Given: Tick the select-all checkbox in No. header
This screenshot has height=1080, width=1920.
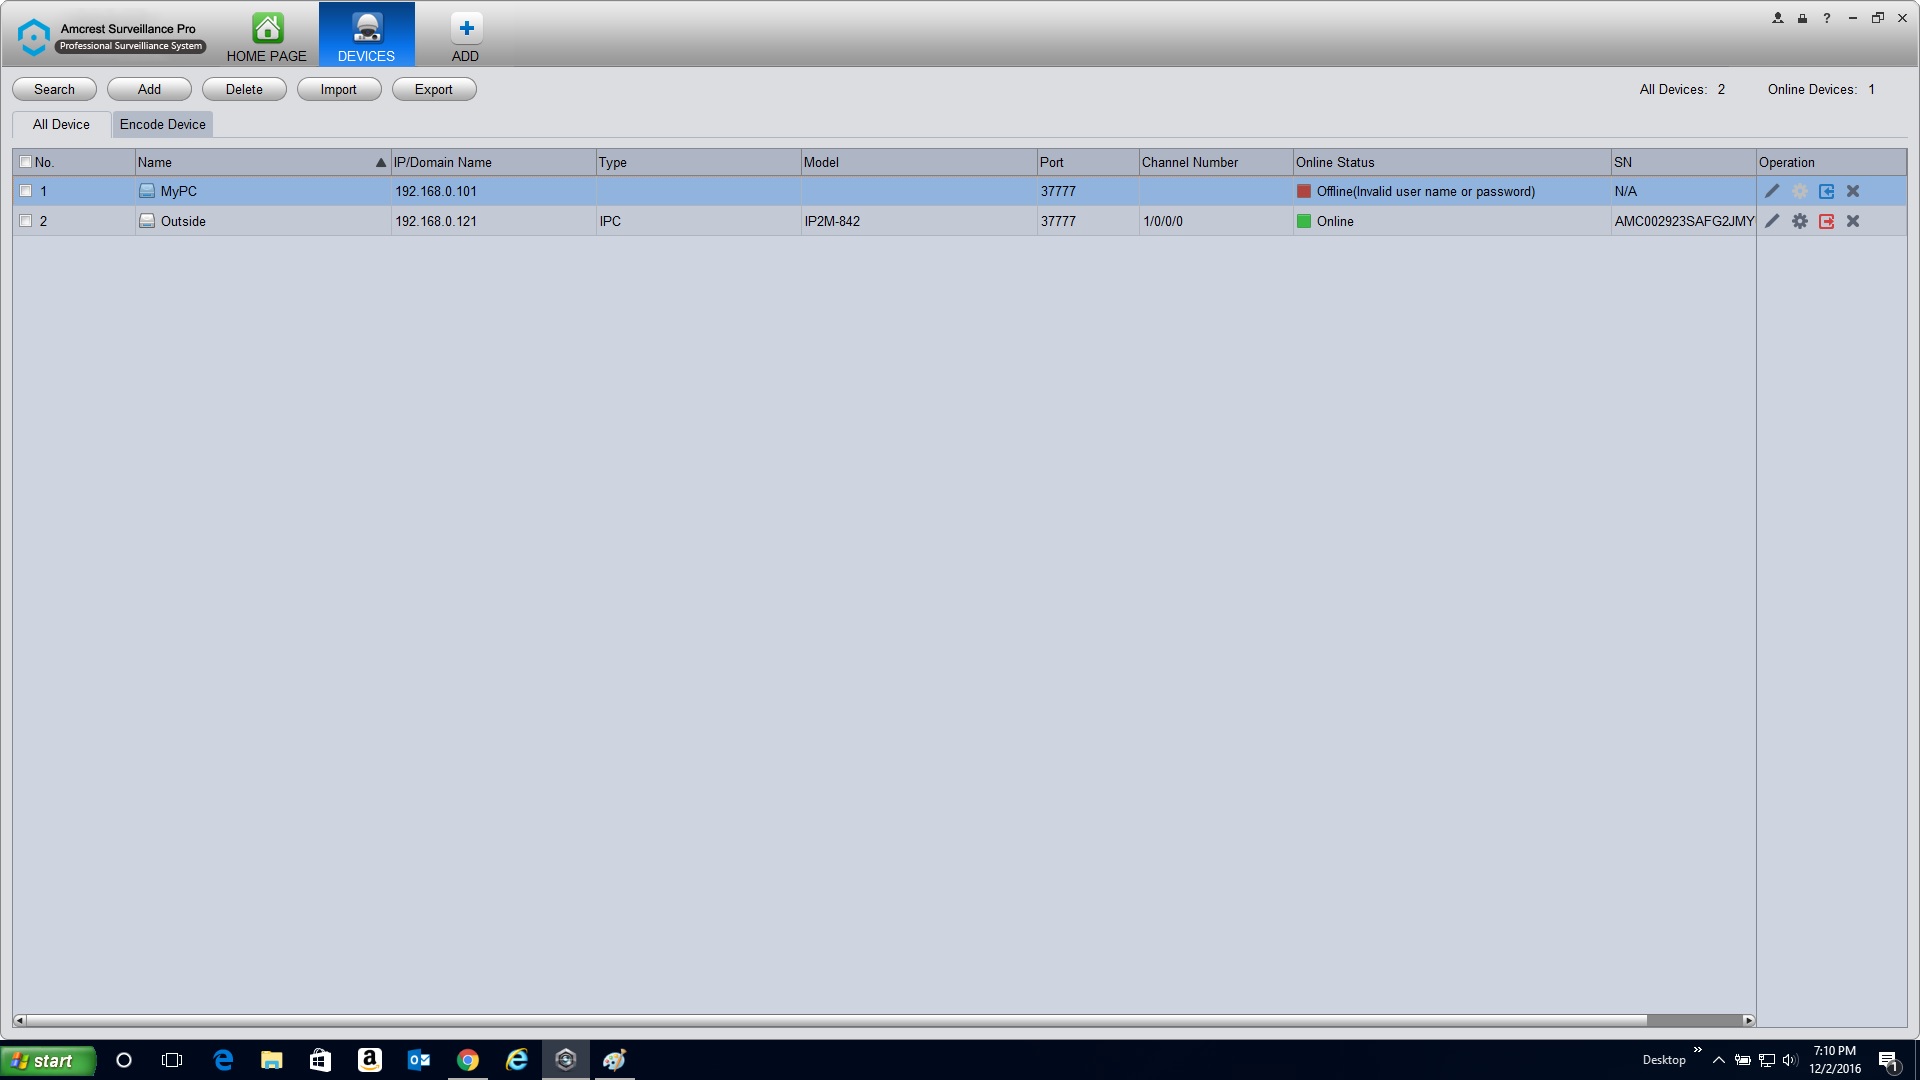Looking at the screenshot, I should pos(26,161).
